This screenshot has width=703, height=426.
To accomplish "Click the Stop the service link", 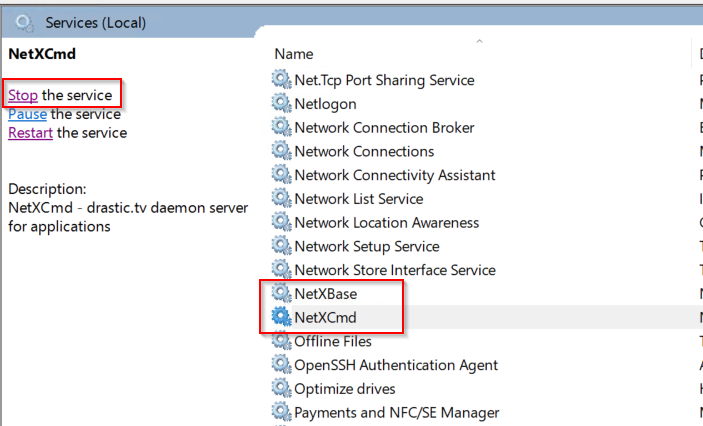I will click(23, 95).
